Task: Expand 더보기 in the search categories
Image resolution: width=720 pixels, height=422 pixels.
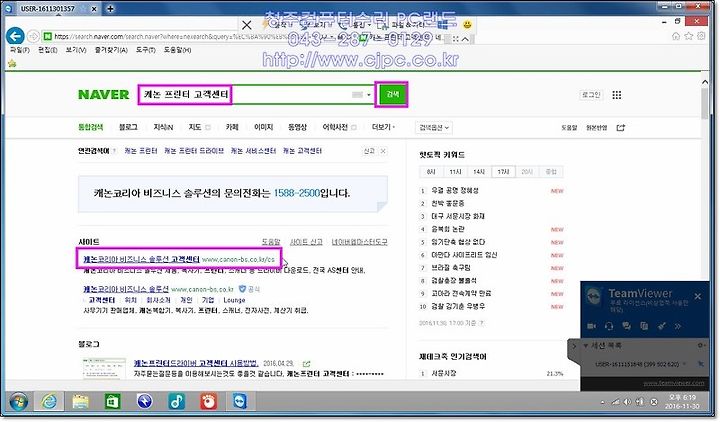Action: pyautogui.click(x=383, y=127)
